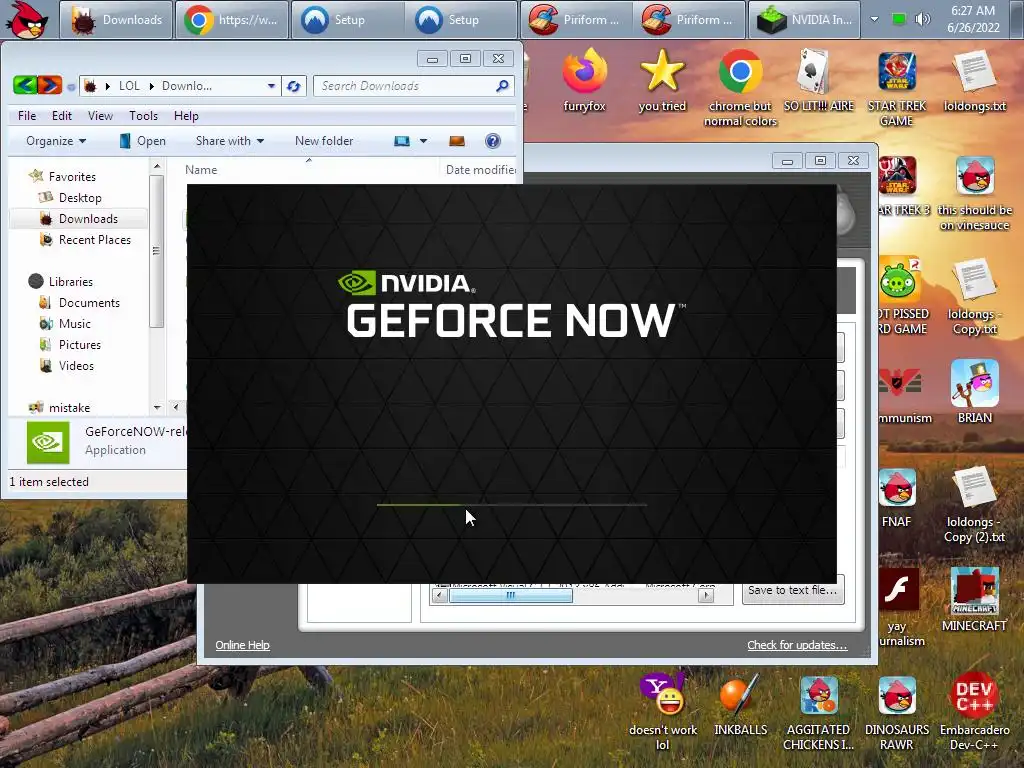1024x768 pixels.
Task: Toggle the preview pane button
Action: click(456, 141)
